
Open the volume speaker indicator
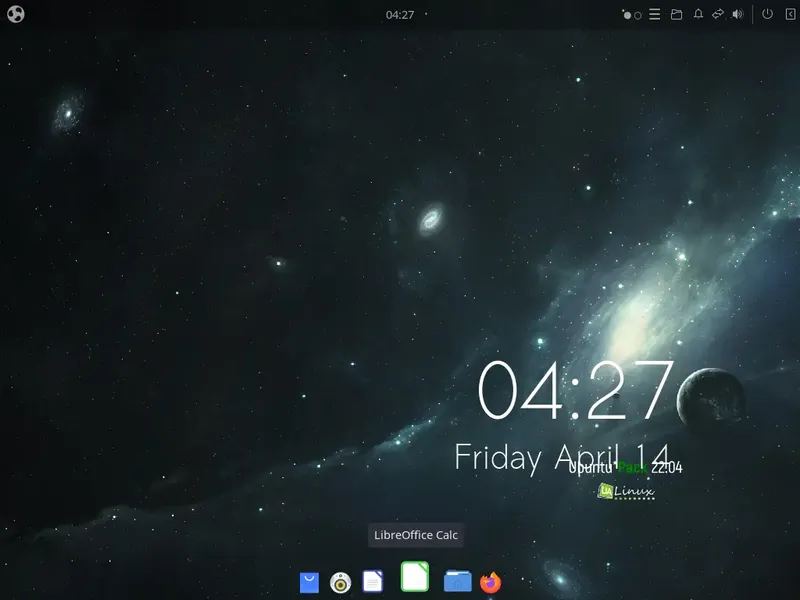coord(738,14)
